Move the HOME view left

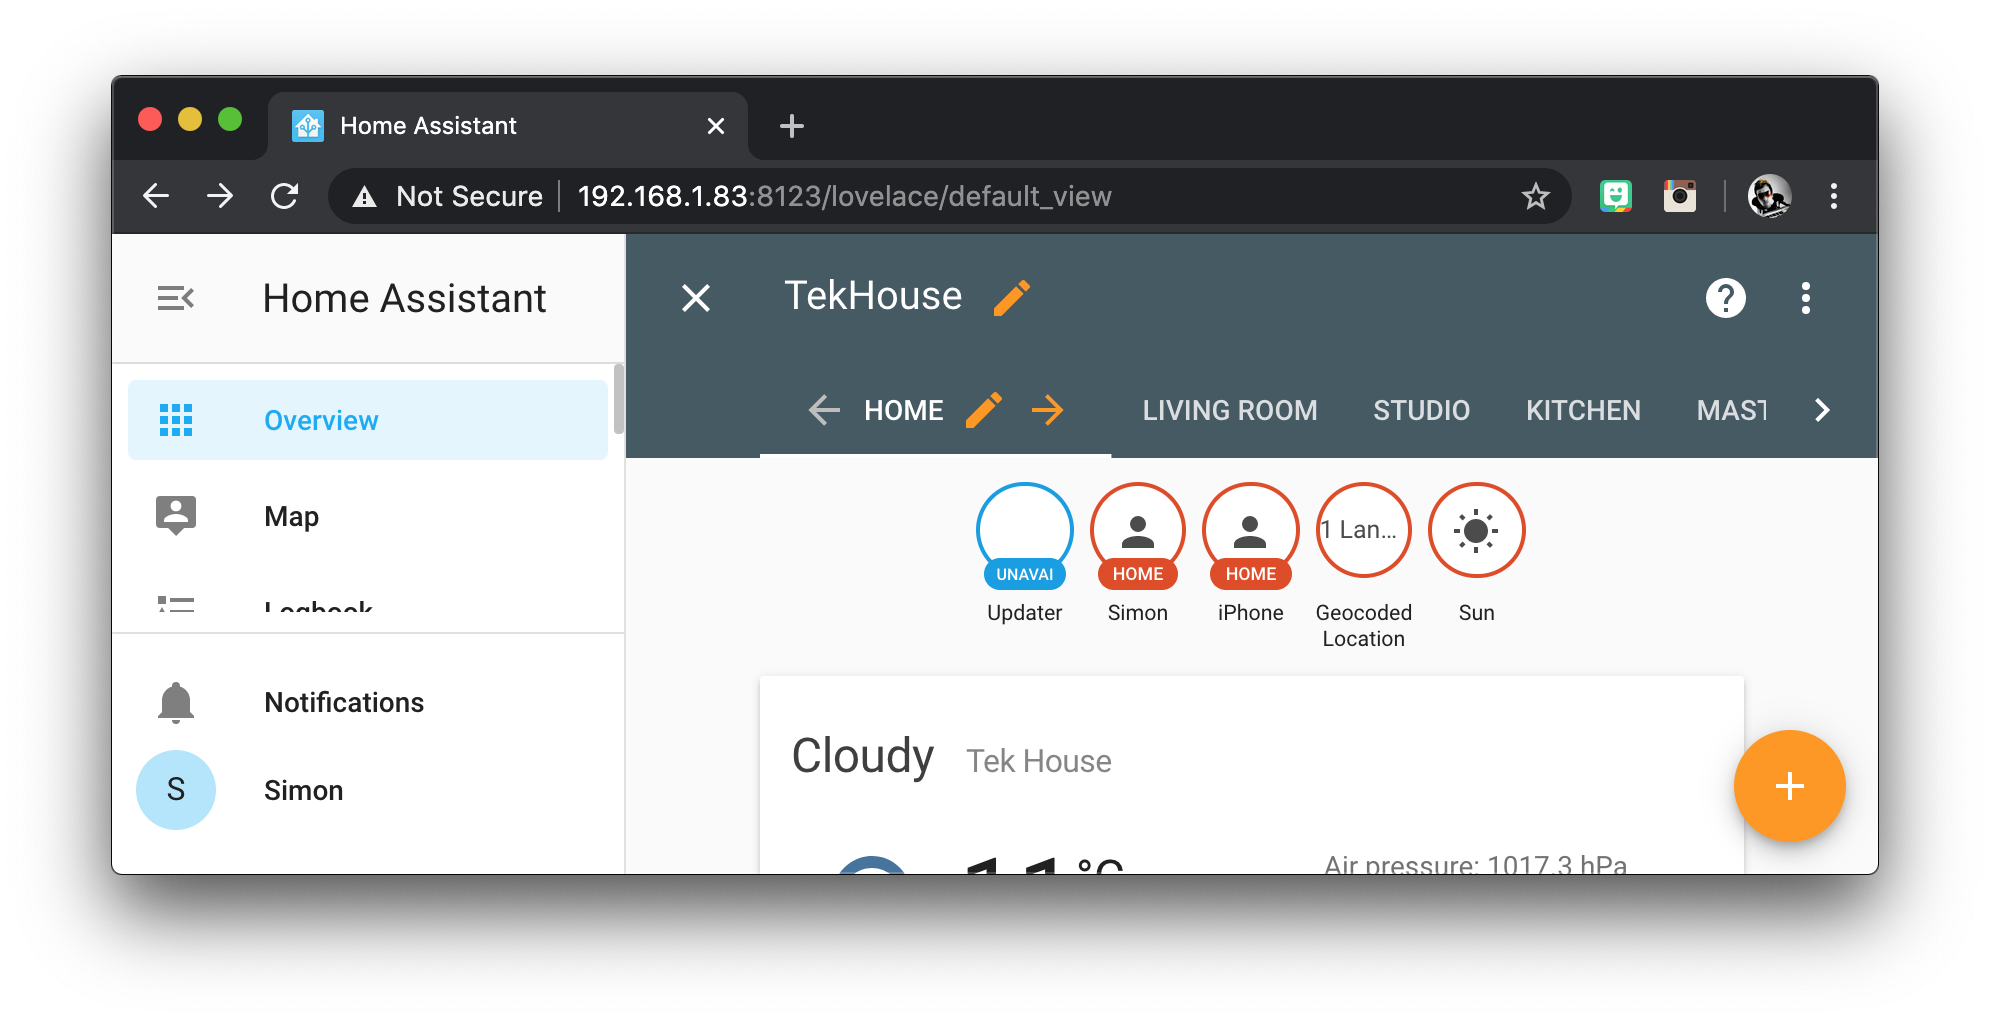click(824, 410)
